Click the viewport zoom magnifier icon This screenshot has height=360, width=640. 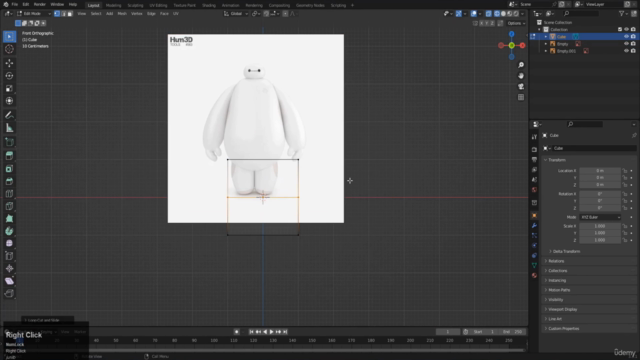521,65
